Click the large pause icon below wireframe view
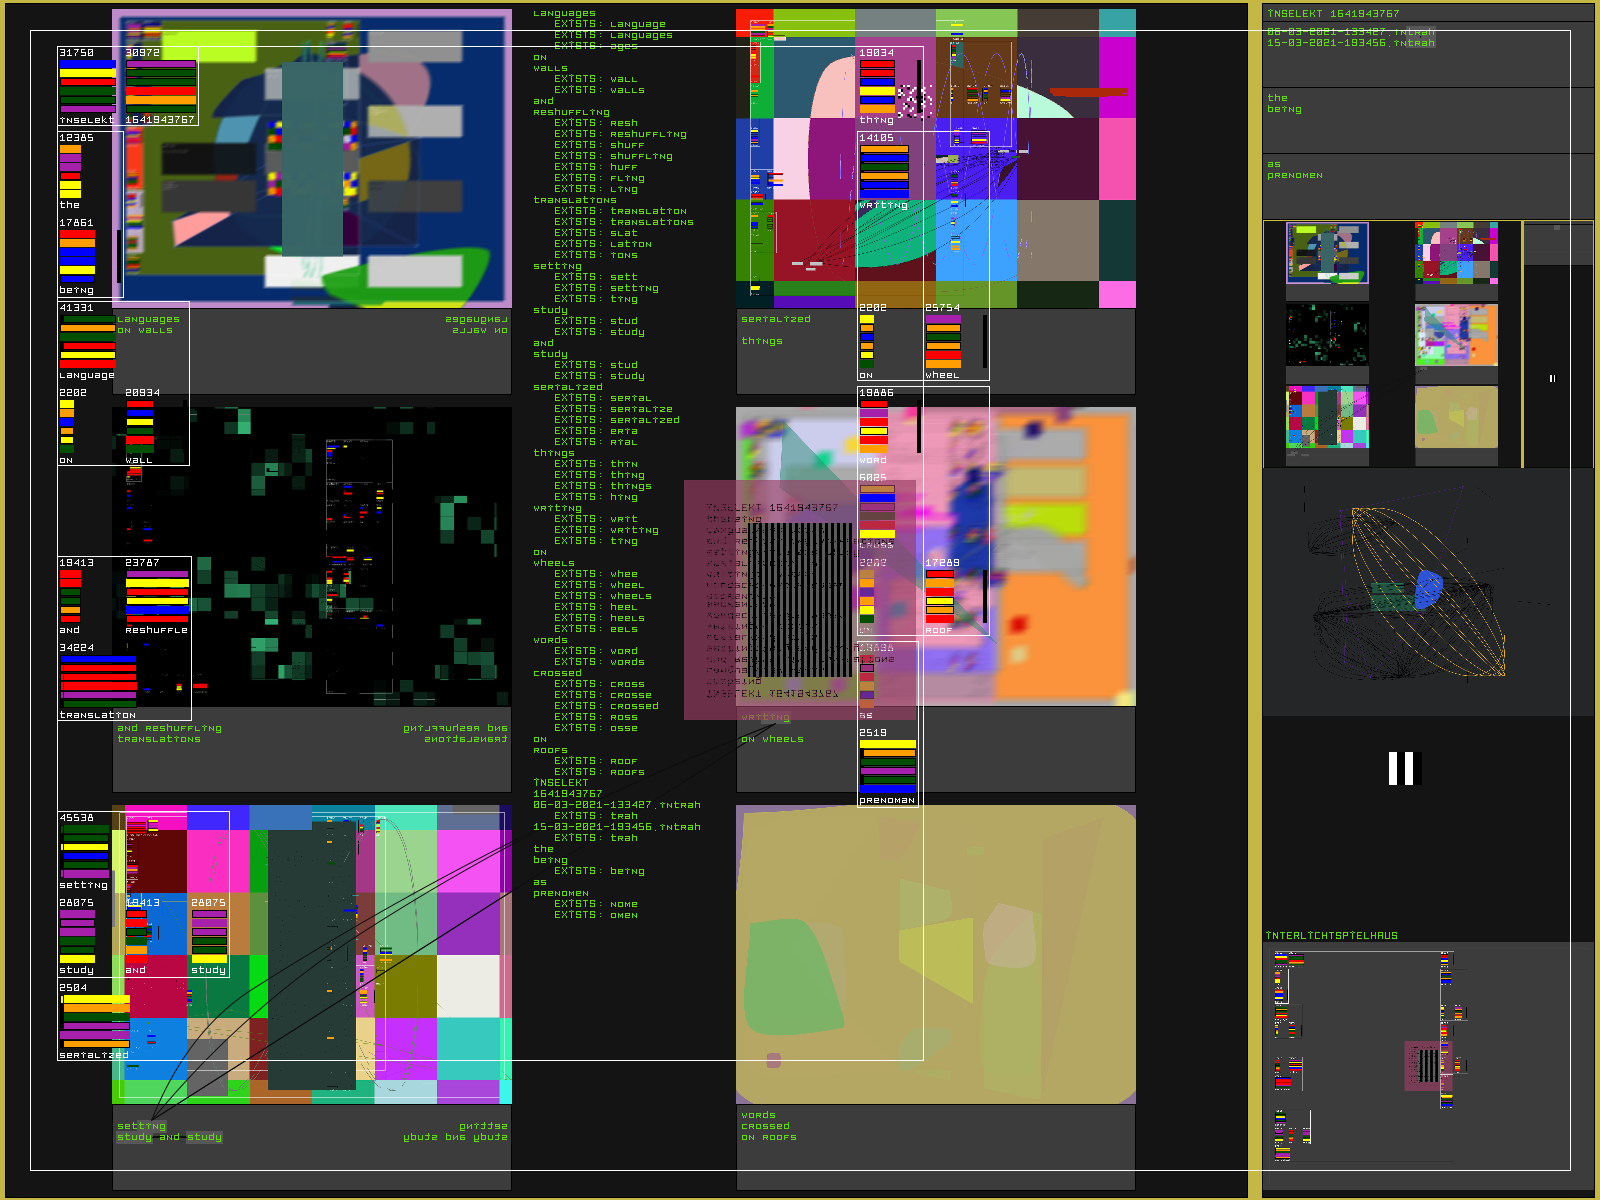The width and height of the screenshot is (1600, 1200). [x=1402, y=768]
